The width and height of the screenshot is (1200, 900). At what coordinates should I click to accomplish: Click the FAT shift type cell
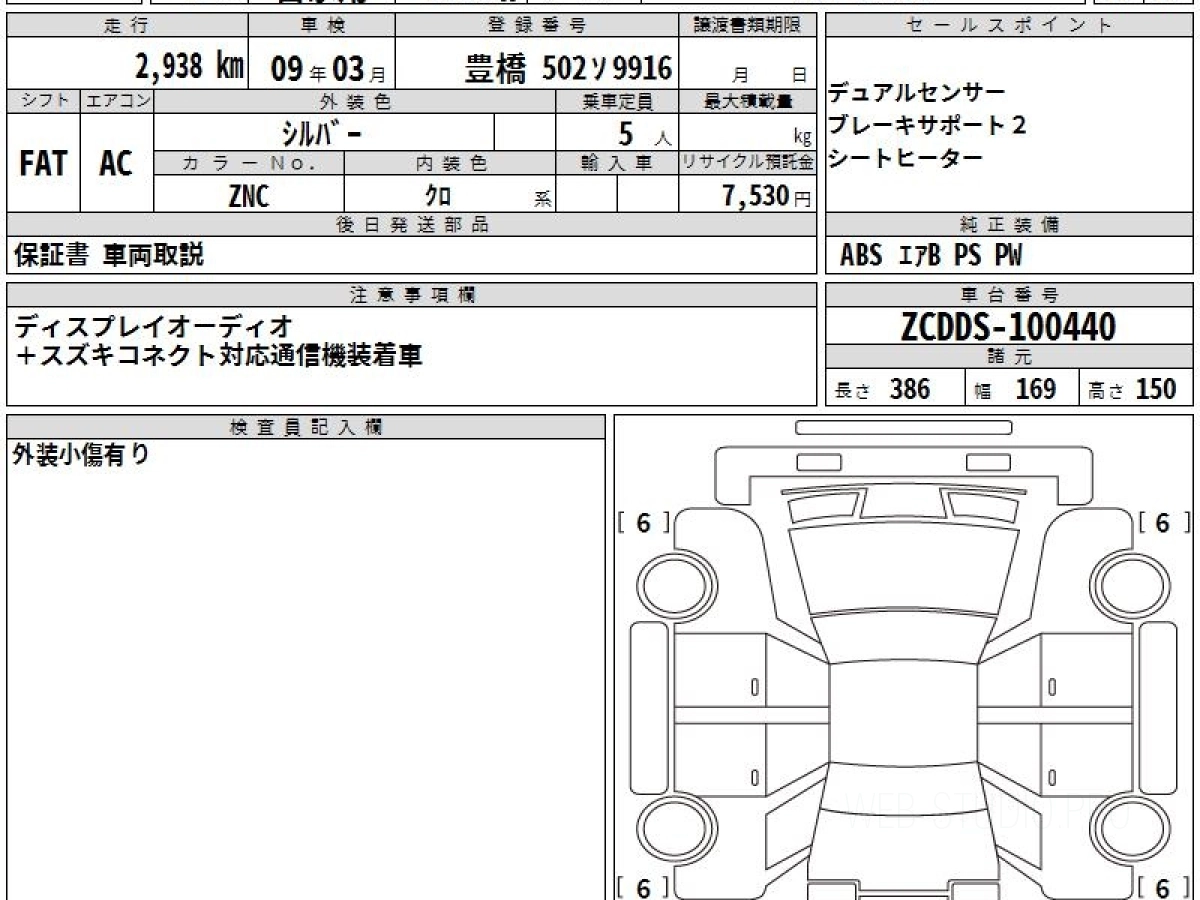pyautogui.click(x=43, y=164)
